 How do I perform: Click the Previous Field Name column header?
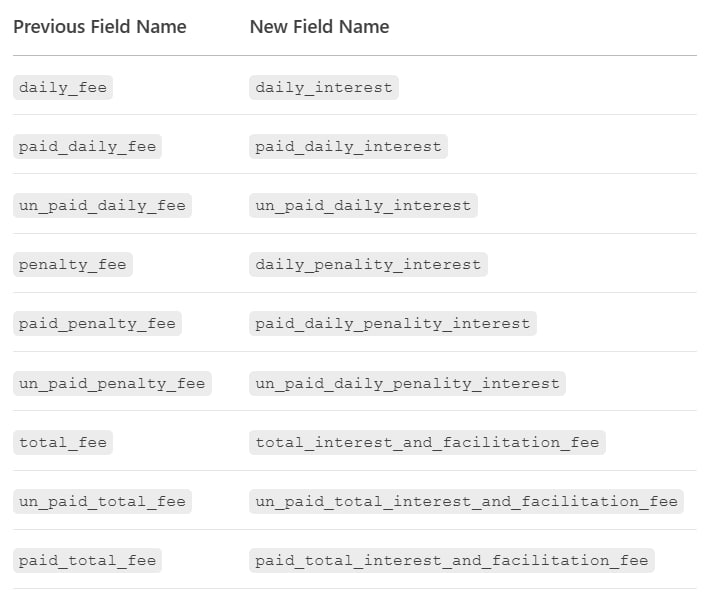coord(100,27)
